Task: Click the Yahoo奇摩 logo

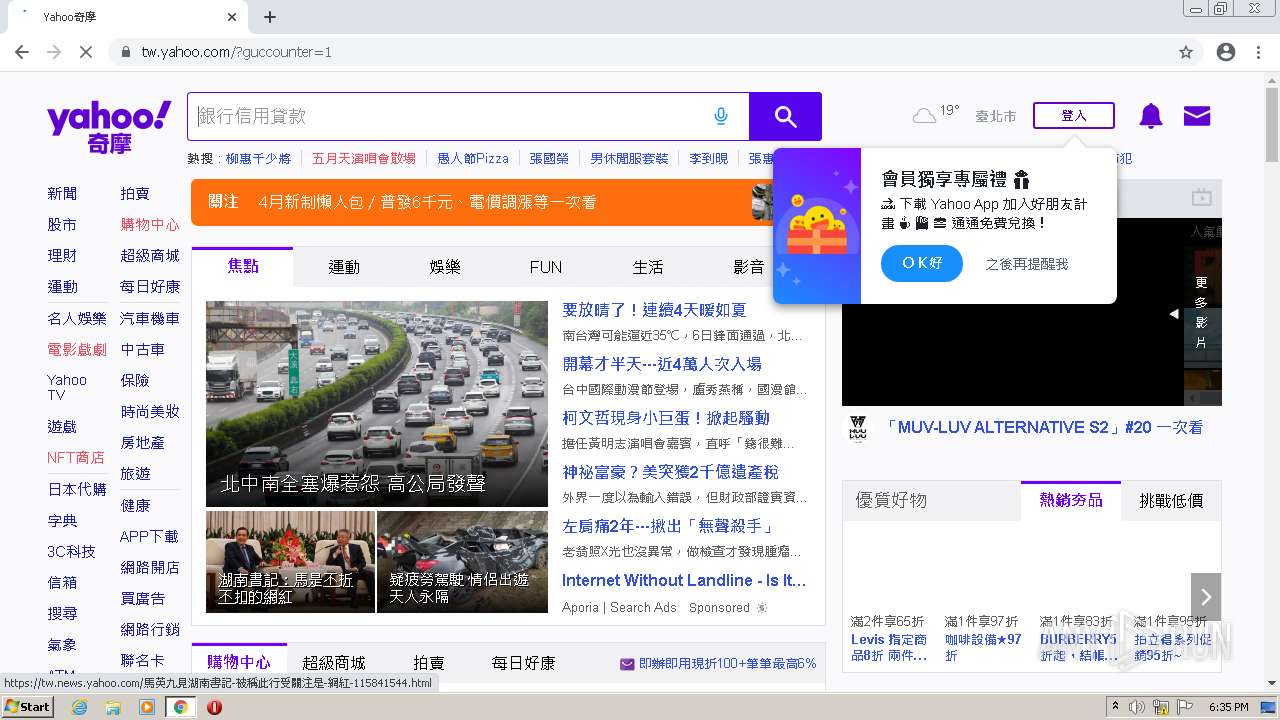Action: (108, 126)
